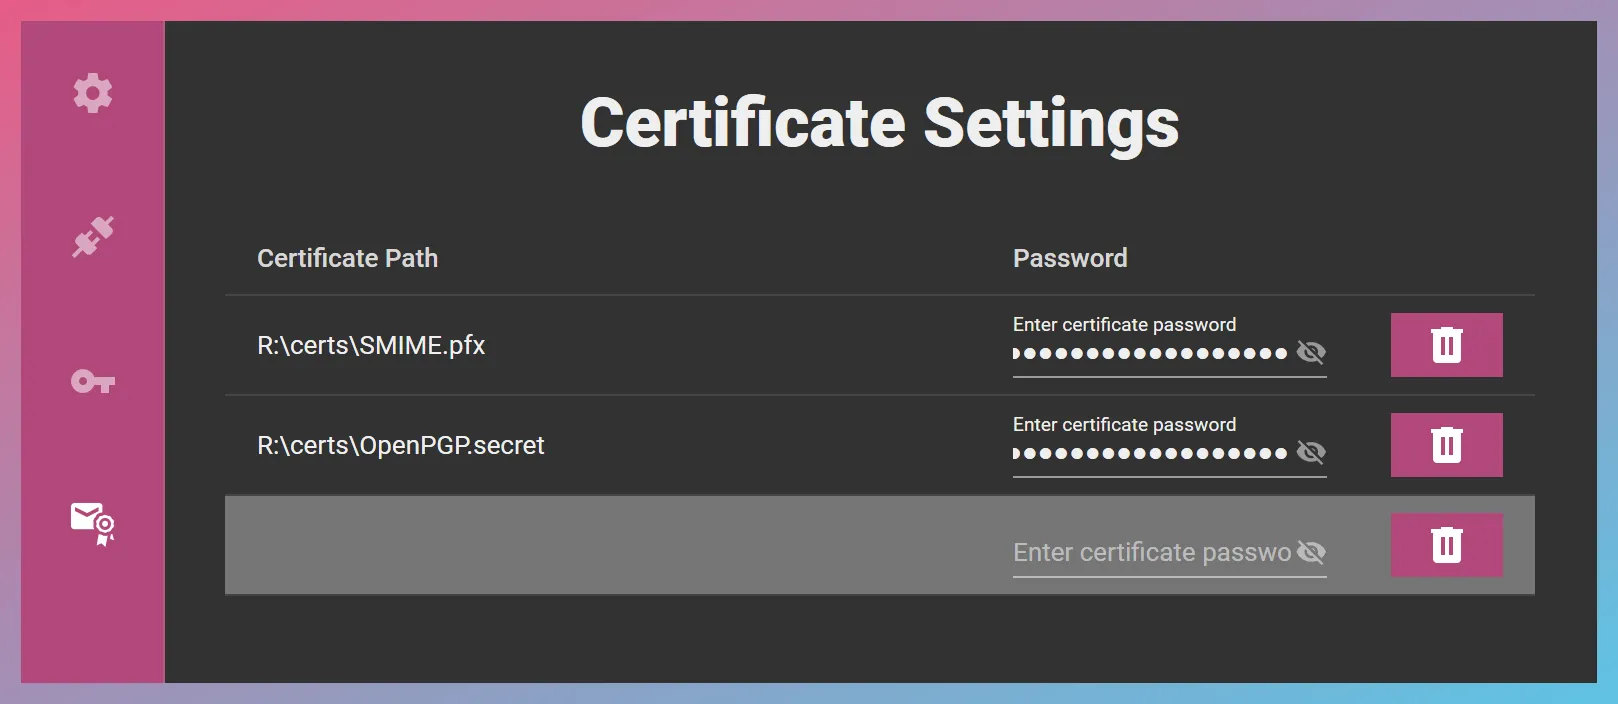
Task: Click the trash icon next to OpenPGP.secret
Action: click(x=1446, y=444)
